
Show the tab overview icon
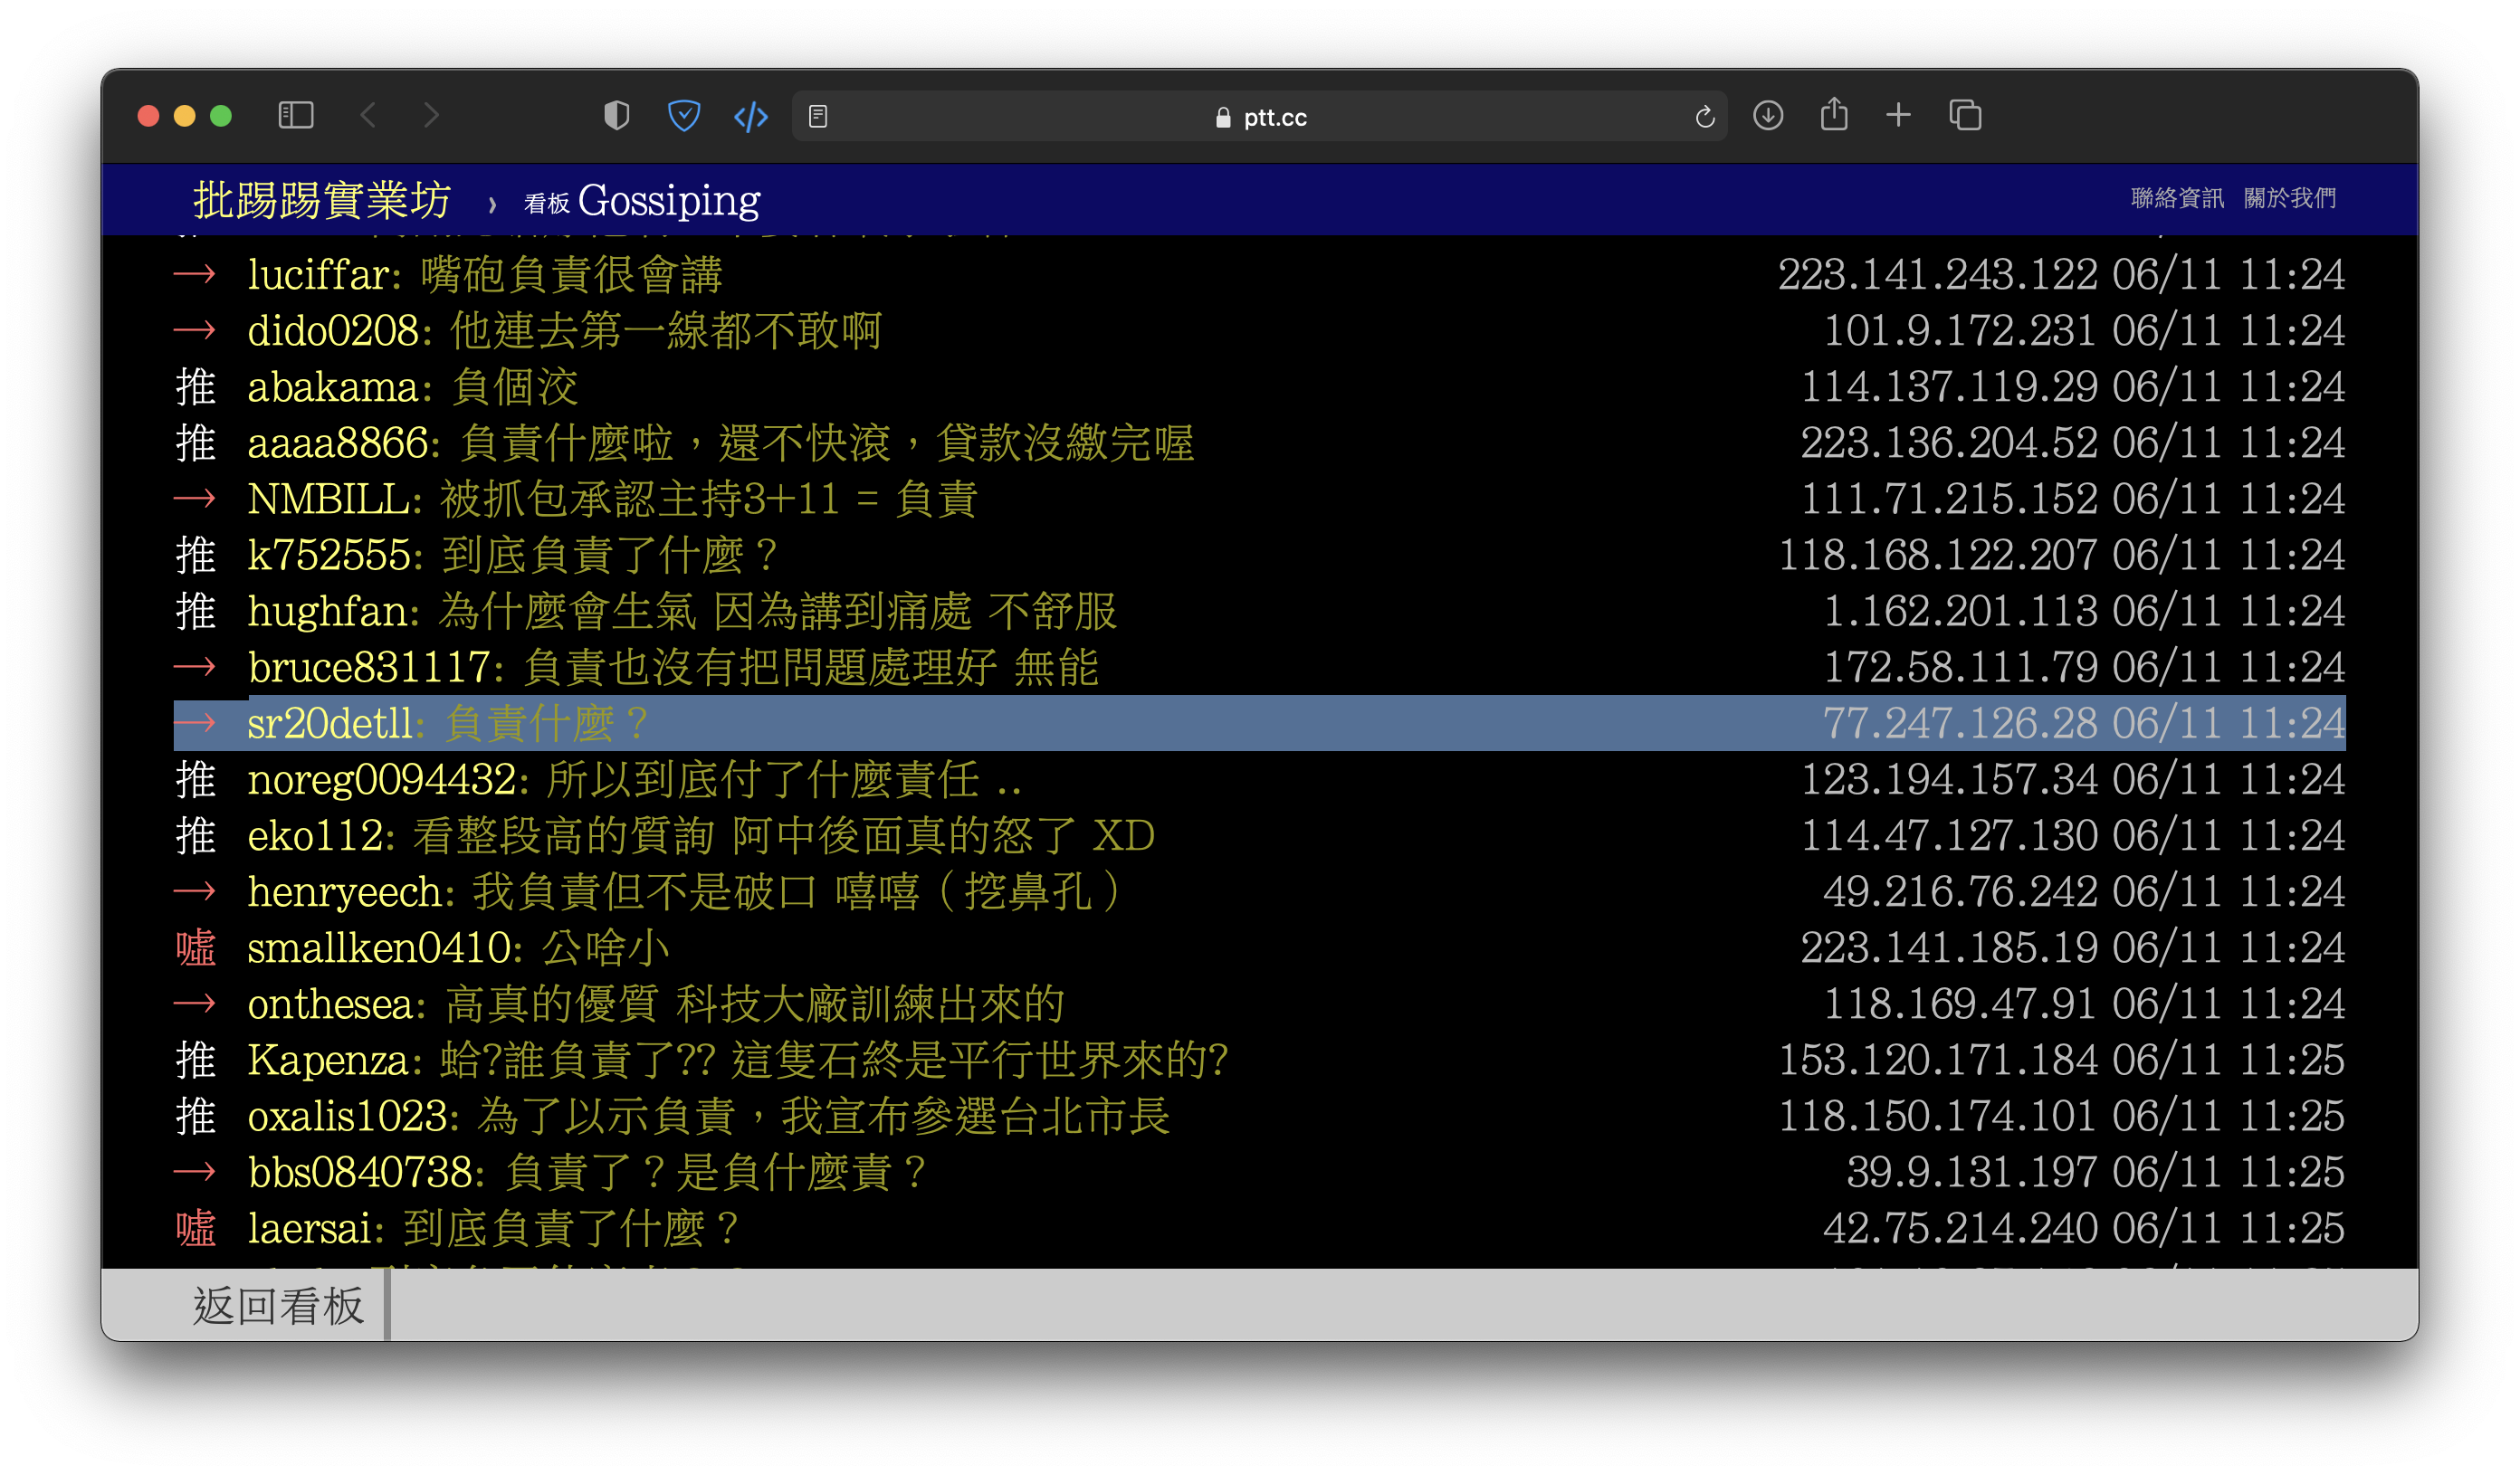pos(1965,116)
